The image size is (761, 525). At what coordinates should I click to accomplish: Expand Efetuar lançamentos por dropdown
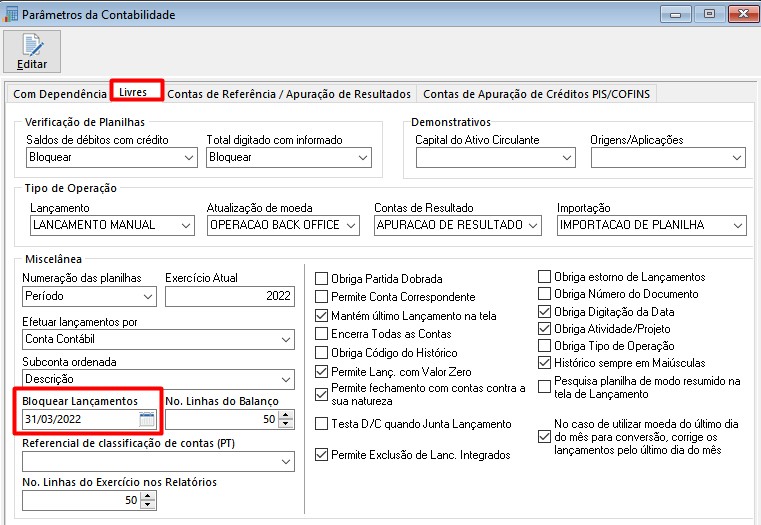[286, 340]
